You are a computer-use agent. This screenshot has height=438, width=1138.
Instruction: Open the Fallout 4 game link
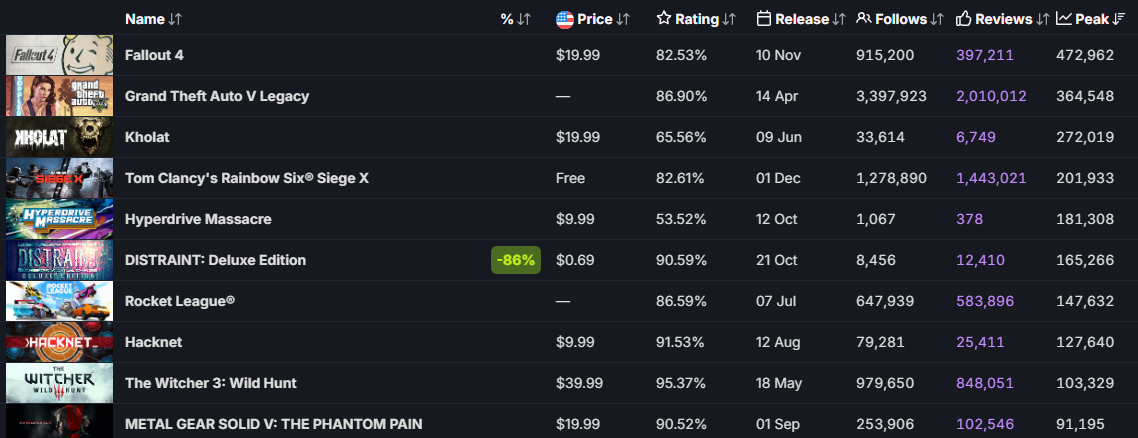(154, 55)
